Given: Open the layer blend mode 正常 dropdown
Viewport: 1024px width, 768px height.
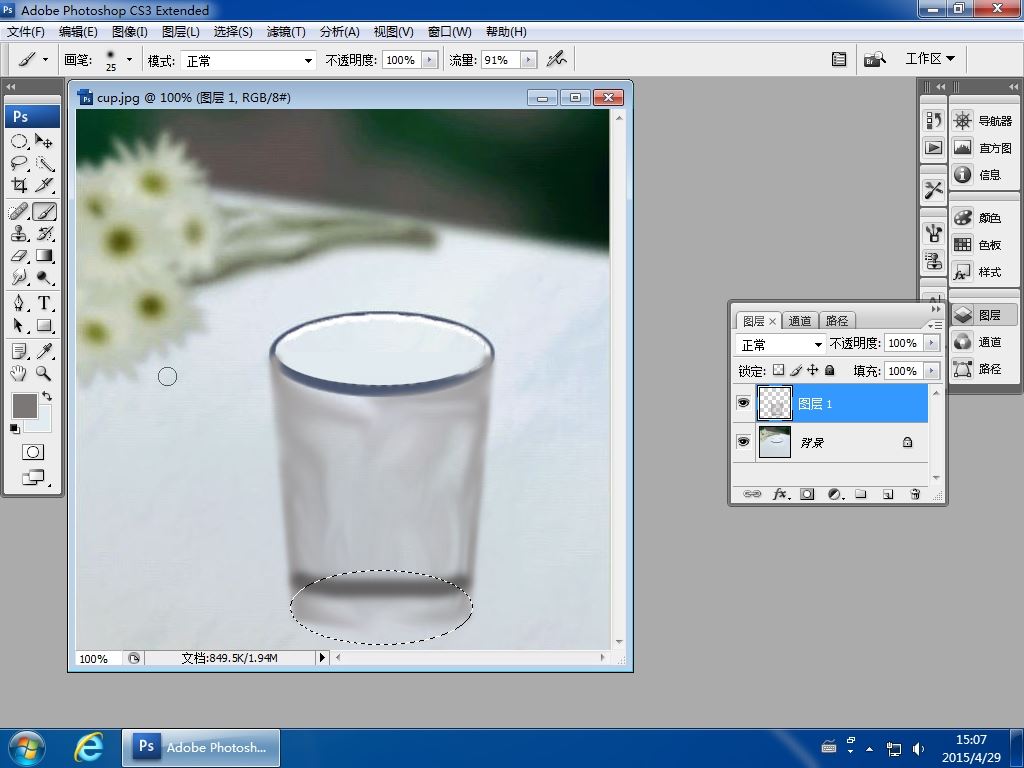Looking at the screenshot, I should 781,344.
